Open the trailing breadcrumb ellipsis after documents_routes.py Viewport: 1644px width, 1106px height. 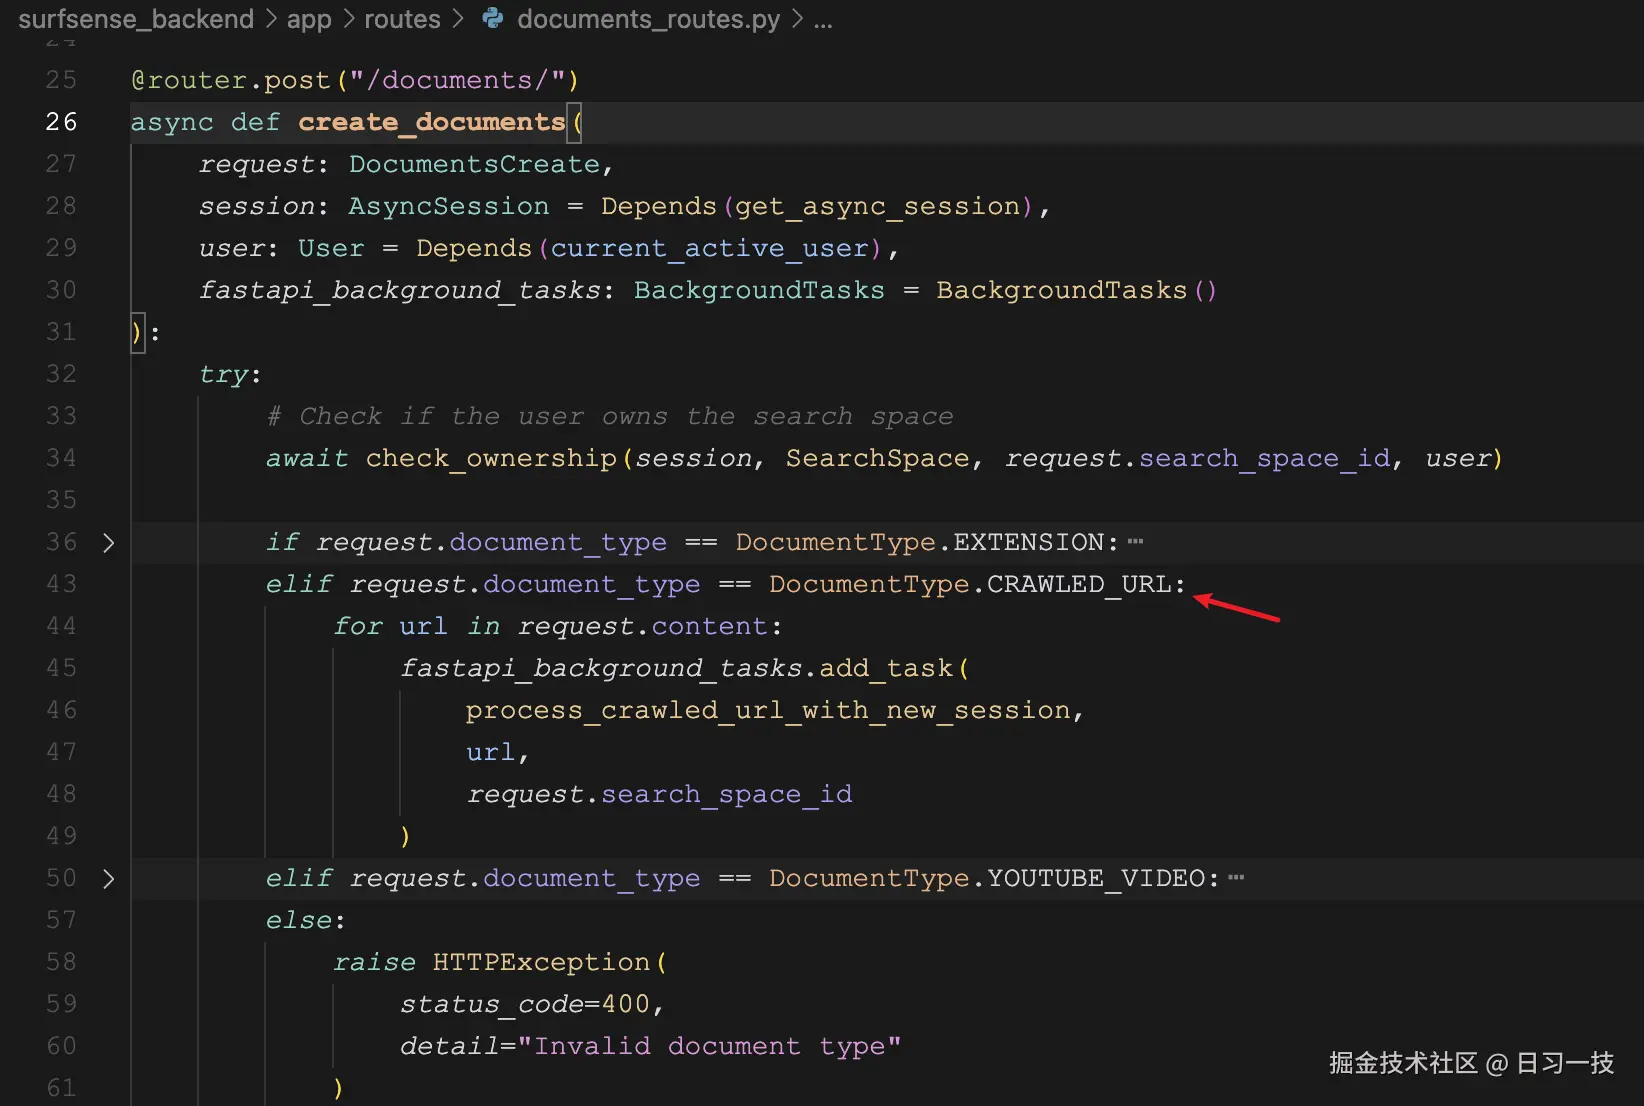[x=822, y=20]
